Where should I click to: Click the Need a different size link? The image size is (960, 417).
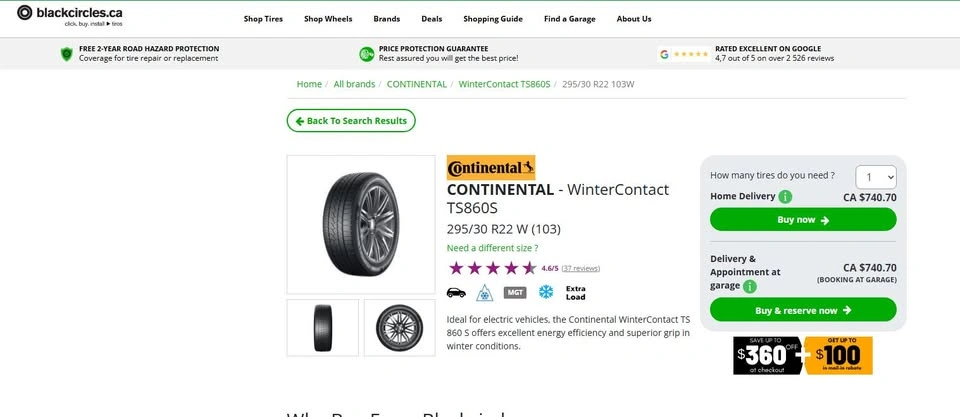pyautogui.click(x=492, y=248)
